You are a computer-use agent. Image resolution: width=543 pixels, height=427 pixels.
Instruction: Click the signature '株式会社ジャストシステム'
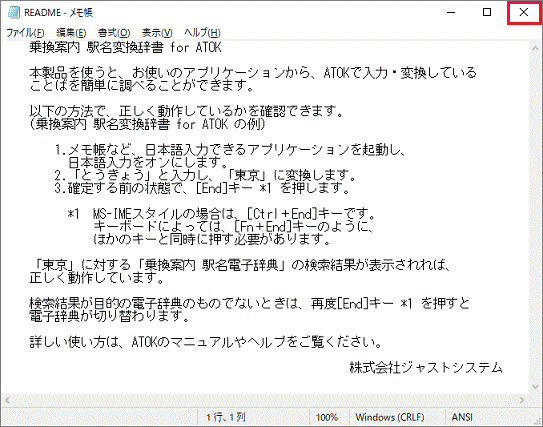pyautogui.click(x=426, y=367)
